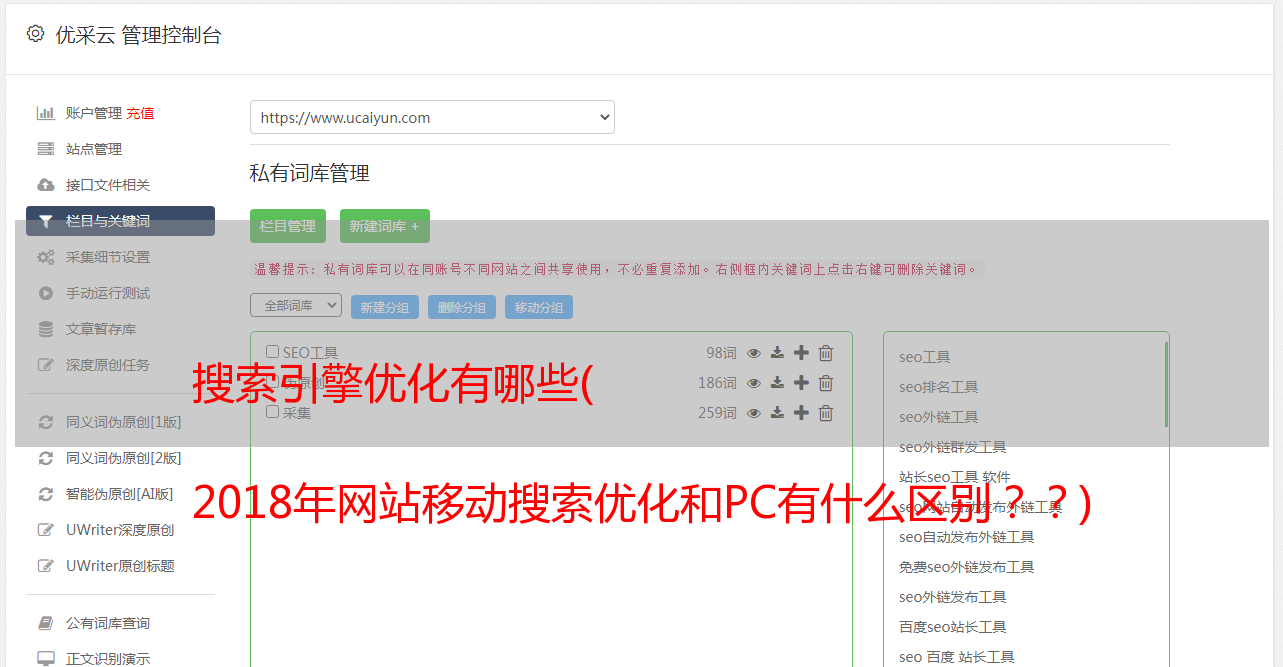Viewport: 1283px width, 667px height.
Task: Open 站点管理 via its server icon
Action: point(46,149)
